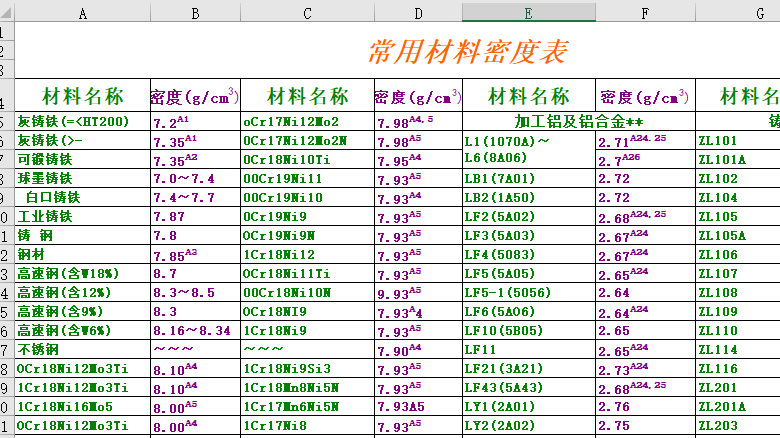Click the 高速钢(含9%) cell
This screenshot has width=780, height=438.
[83, 312]
